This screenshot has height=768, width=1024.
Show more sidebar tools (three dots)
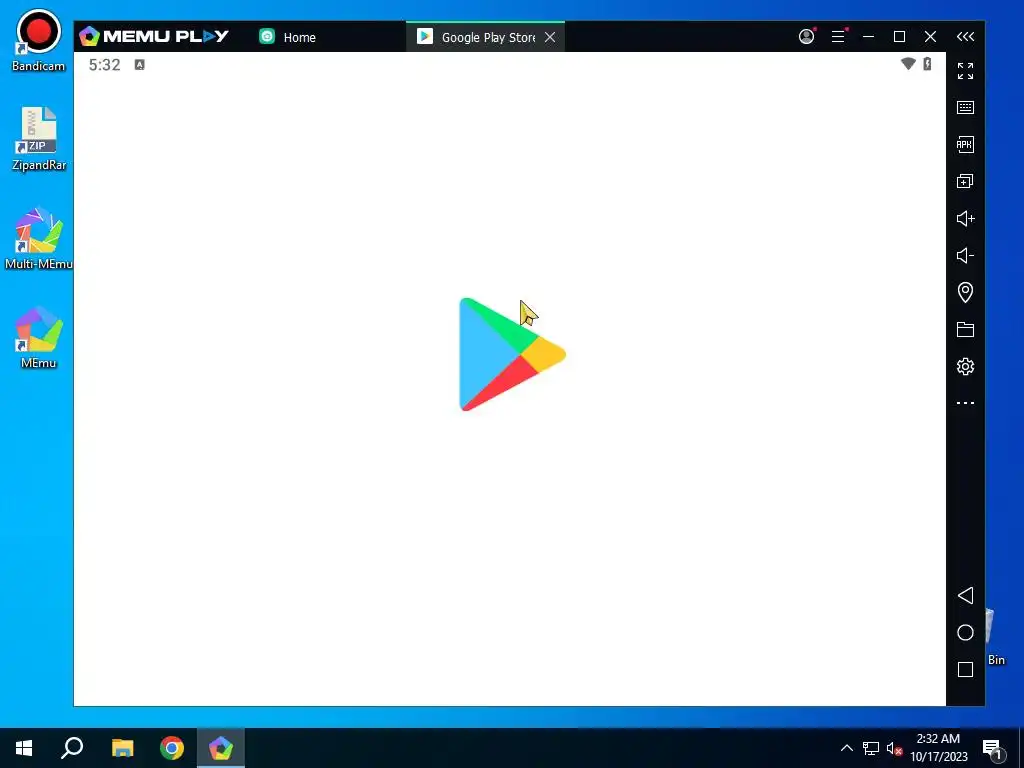pos(965,403)
